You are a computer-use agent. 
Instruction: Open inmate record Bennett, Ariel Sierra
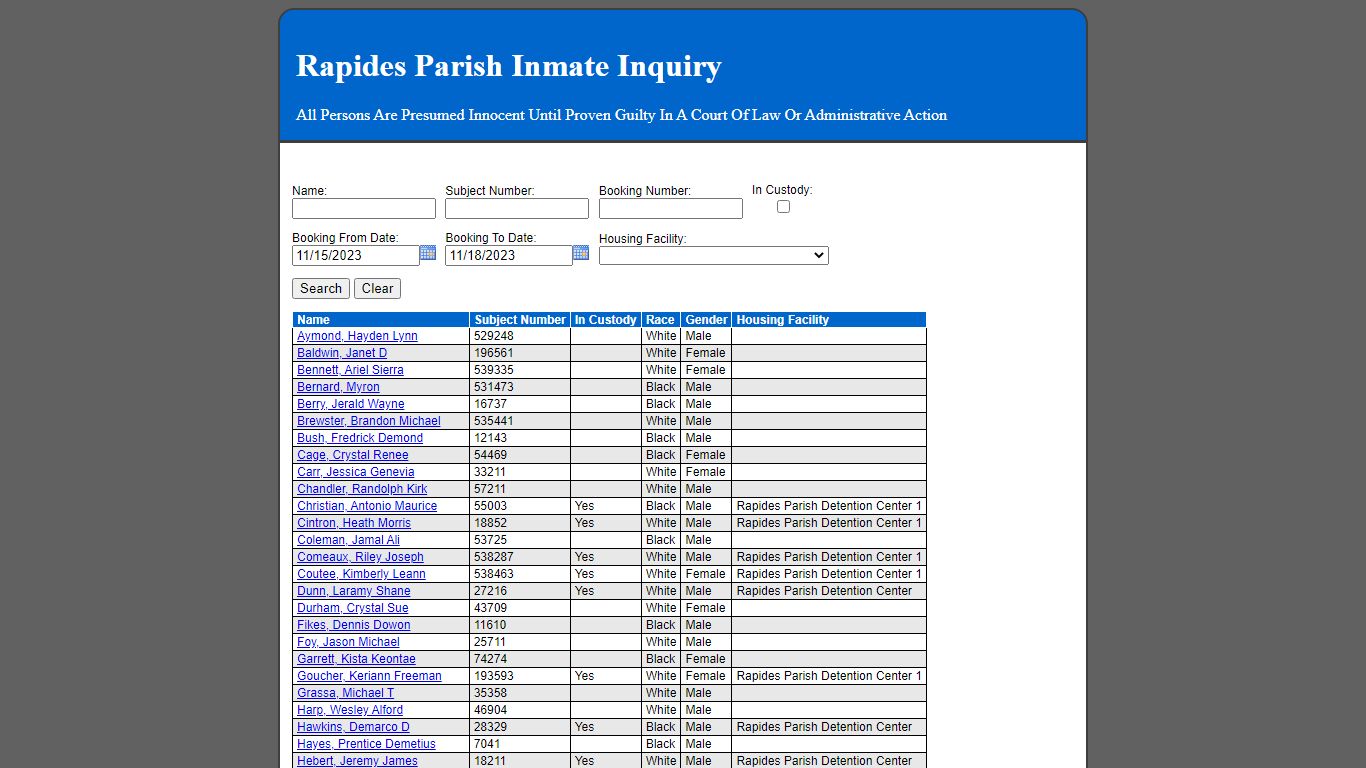click(x=350, y=370)
